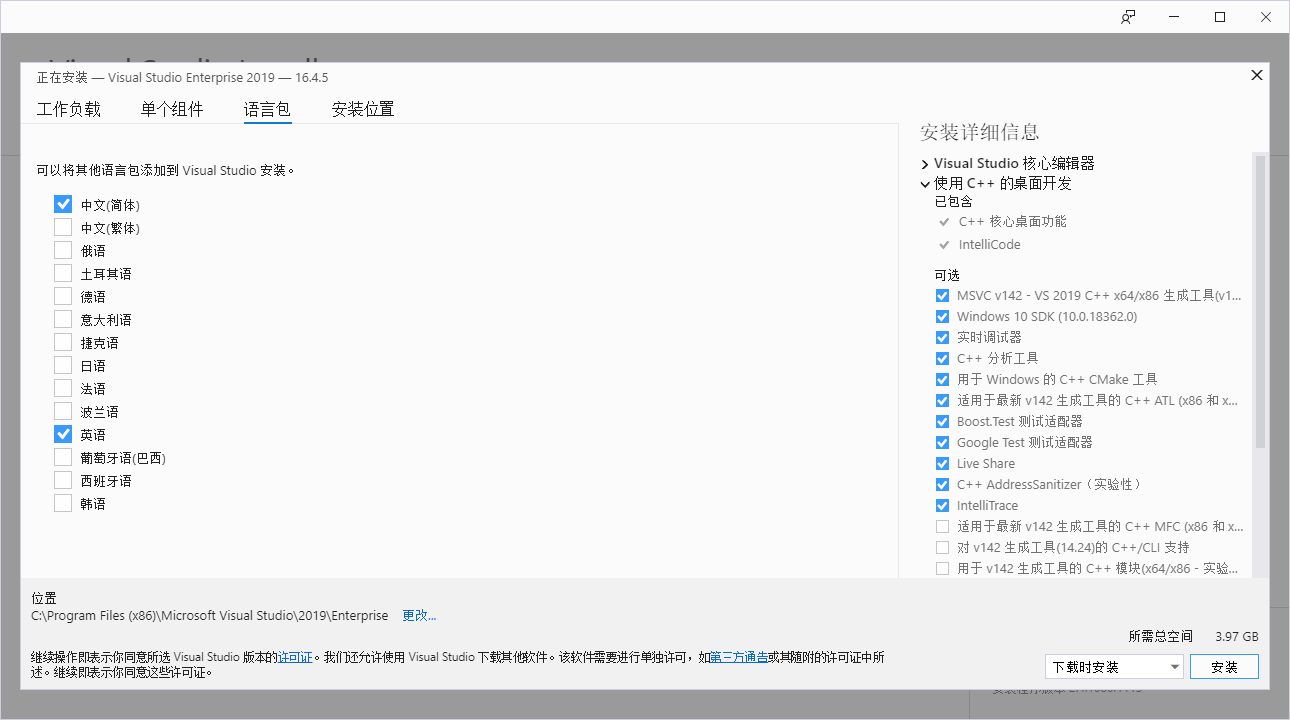Tick the 波兰语 checkbox

coord(63,411)
